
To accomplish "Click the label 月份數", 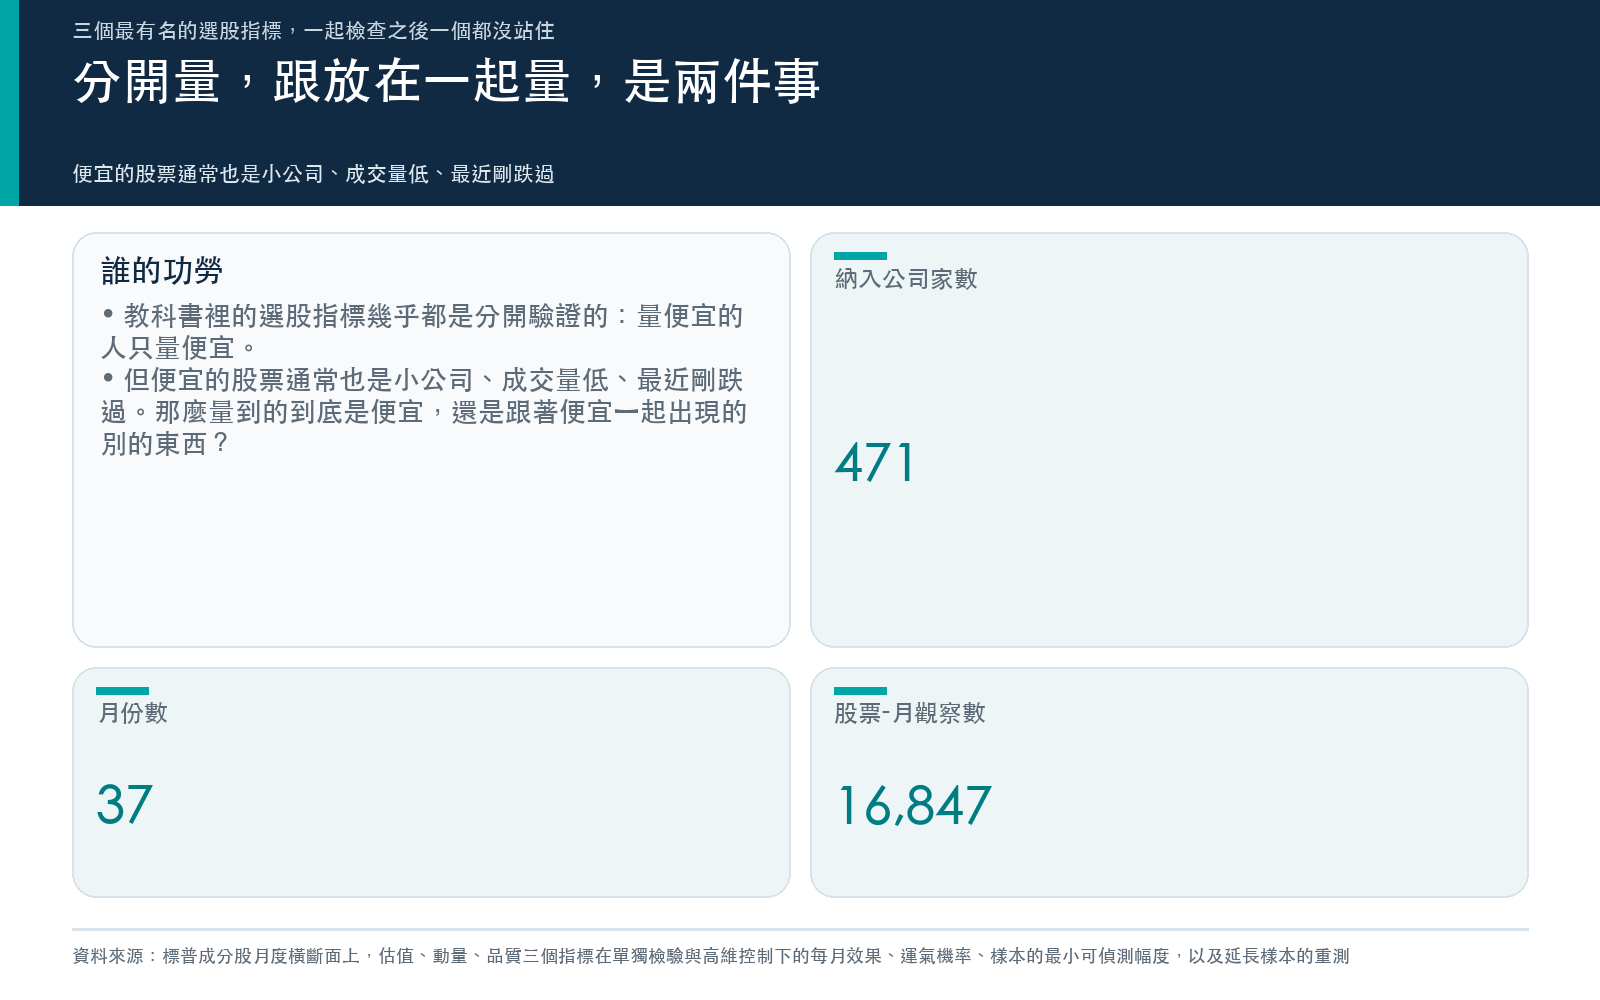I will [x=132, y=713].
